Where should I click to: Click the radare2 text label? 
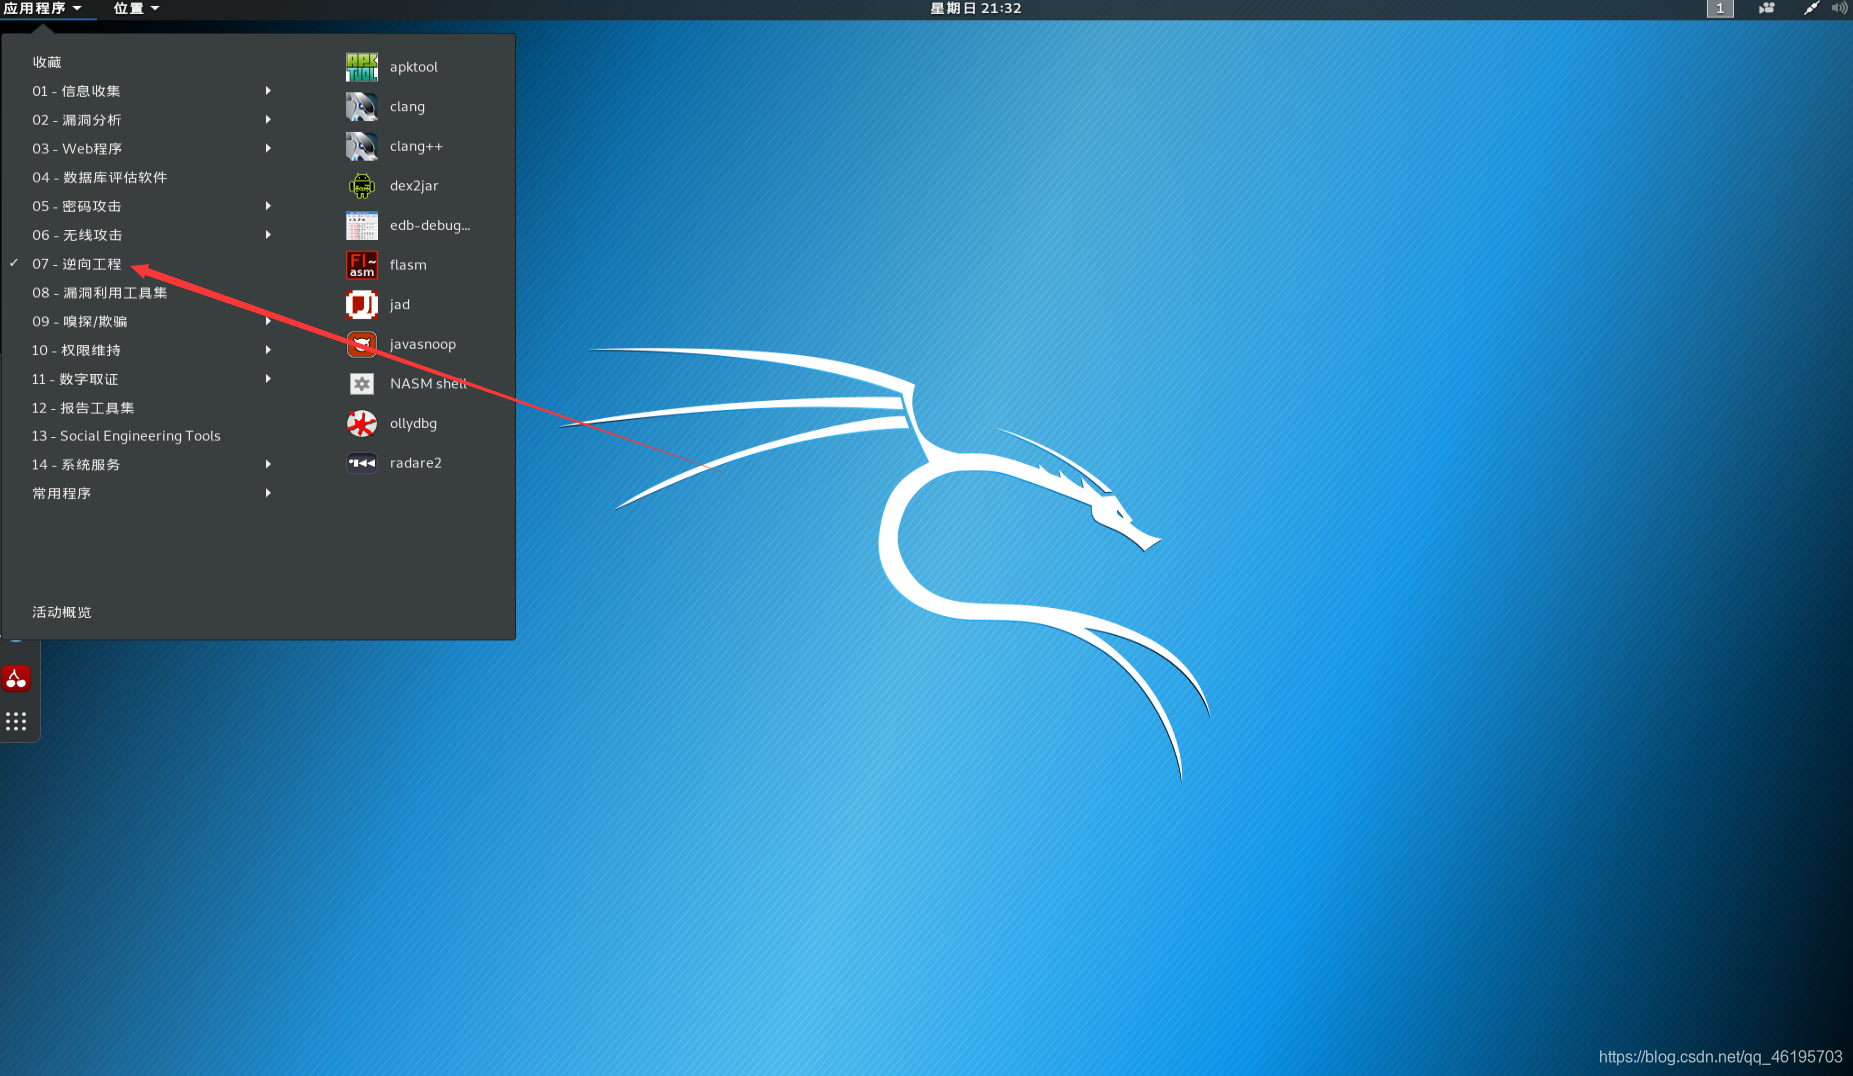(x=416, y=463)
